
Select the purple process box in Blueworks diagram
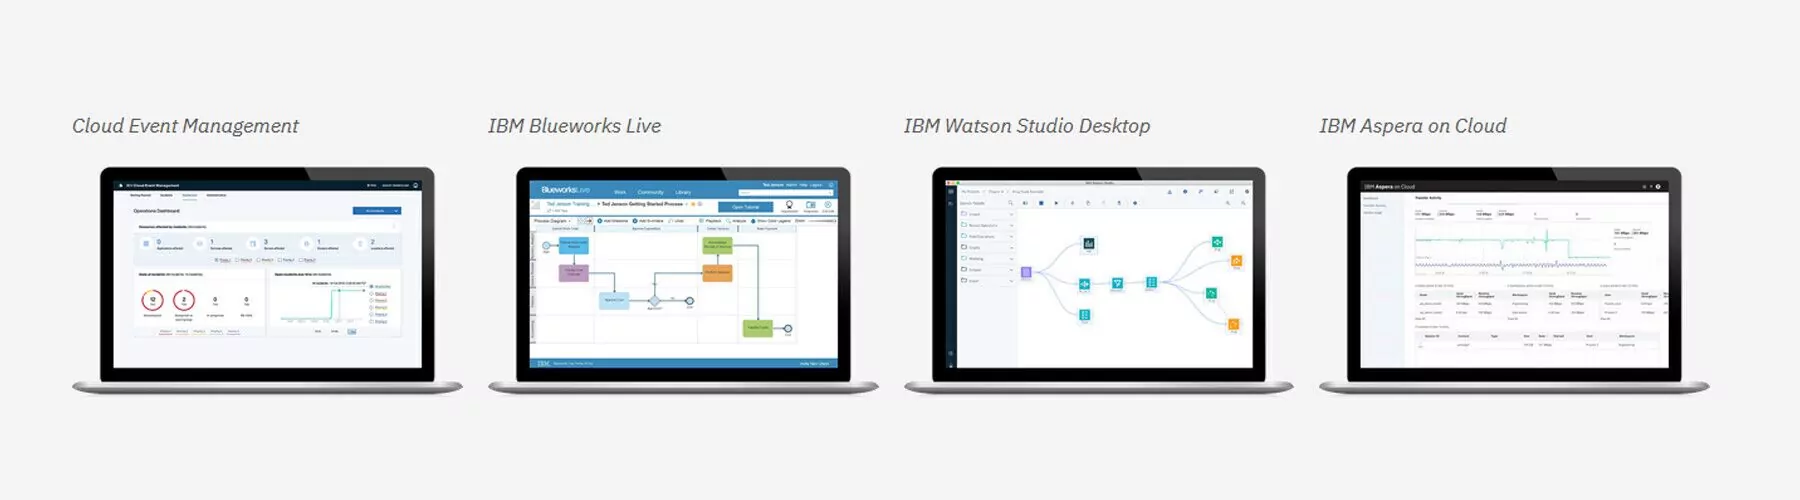574,272
